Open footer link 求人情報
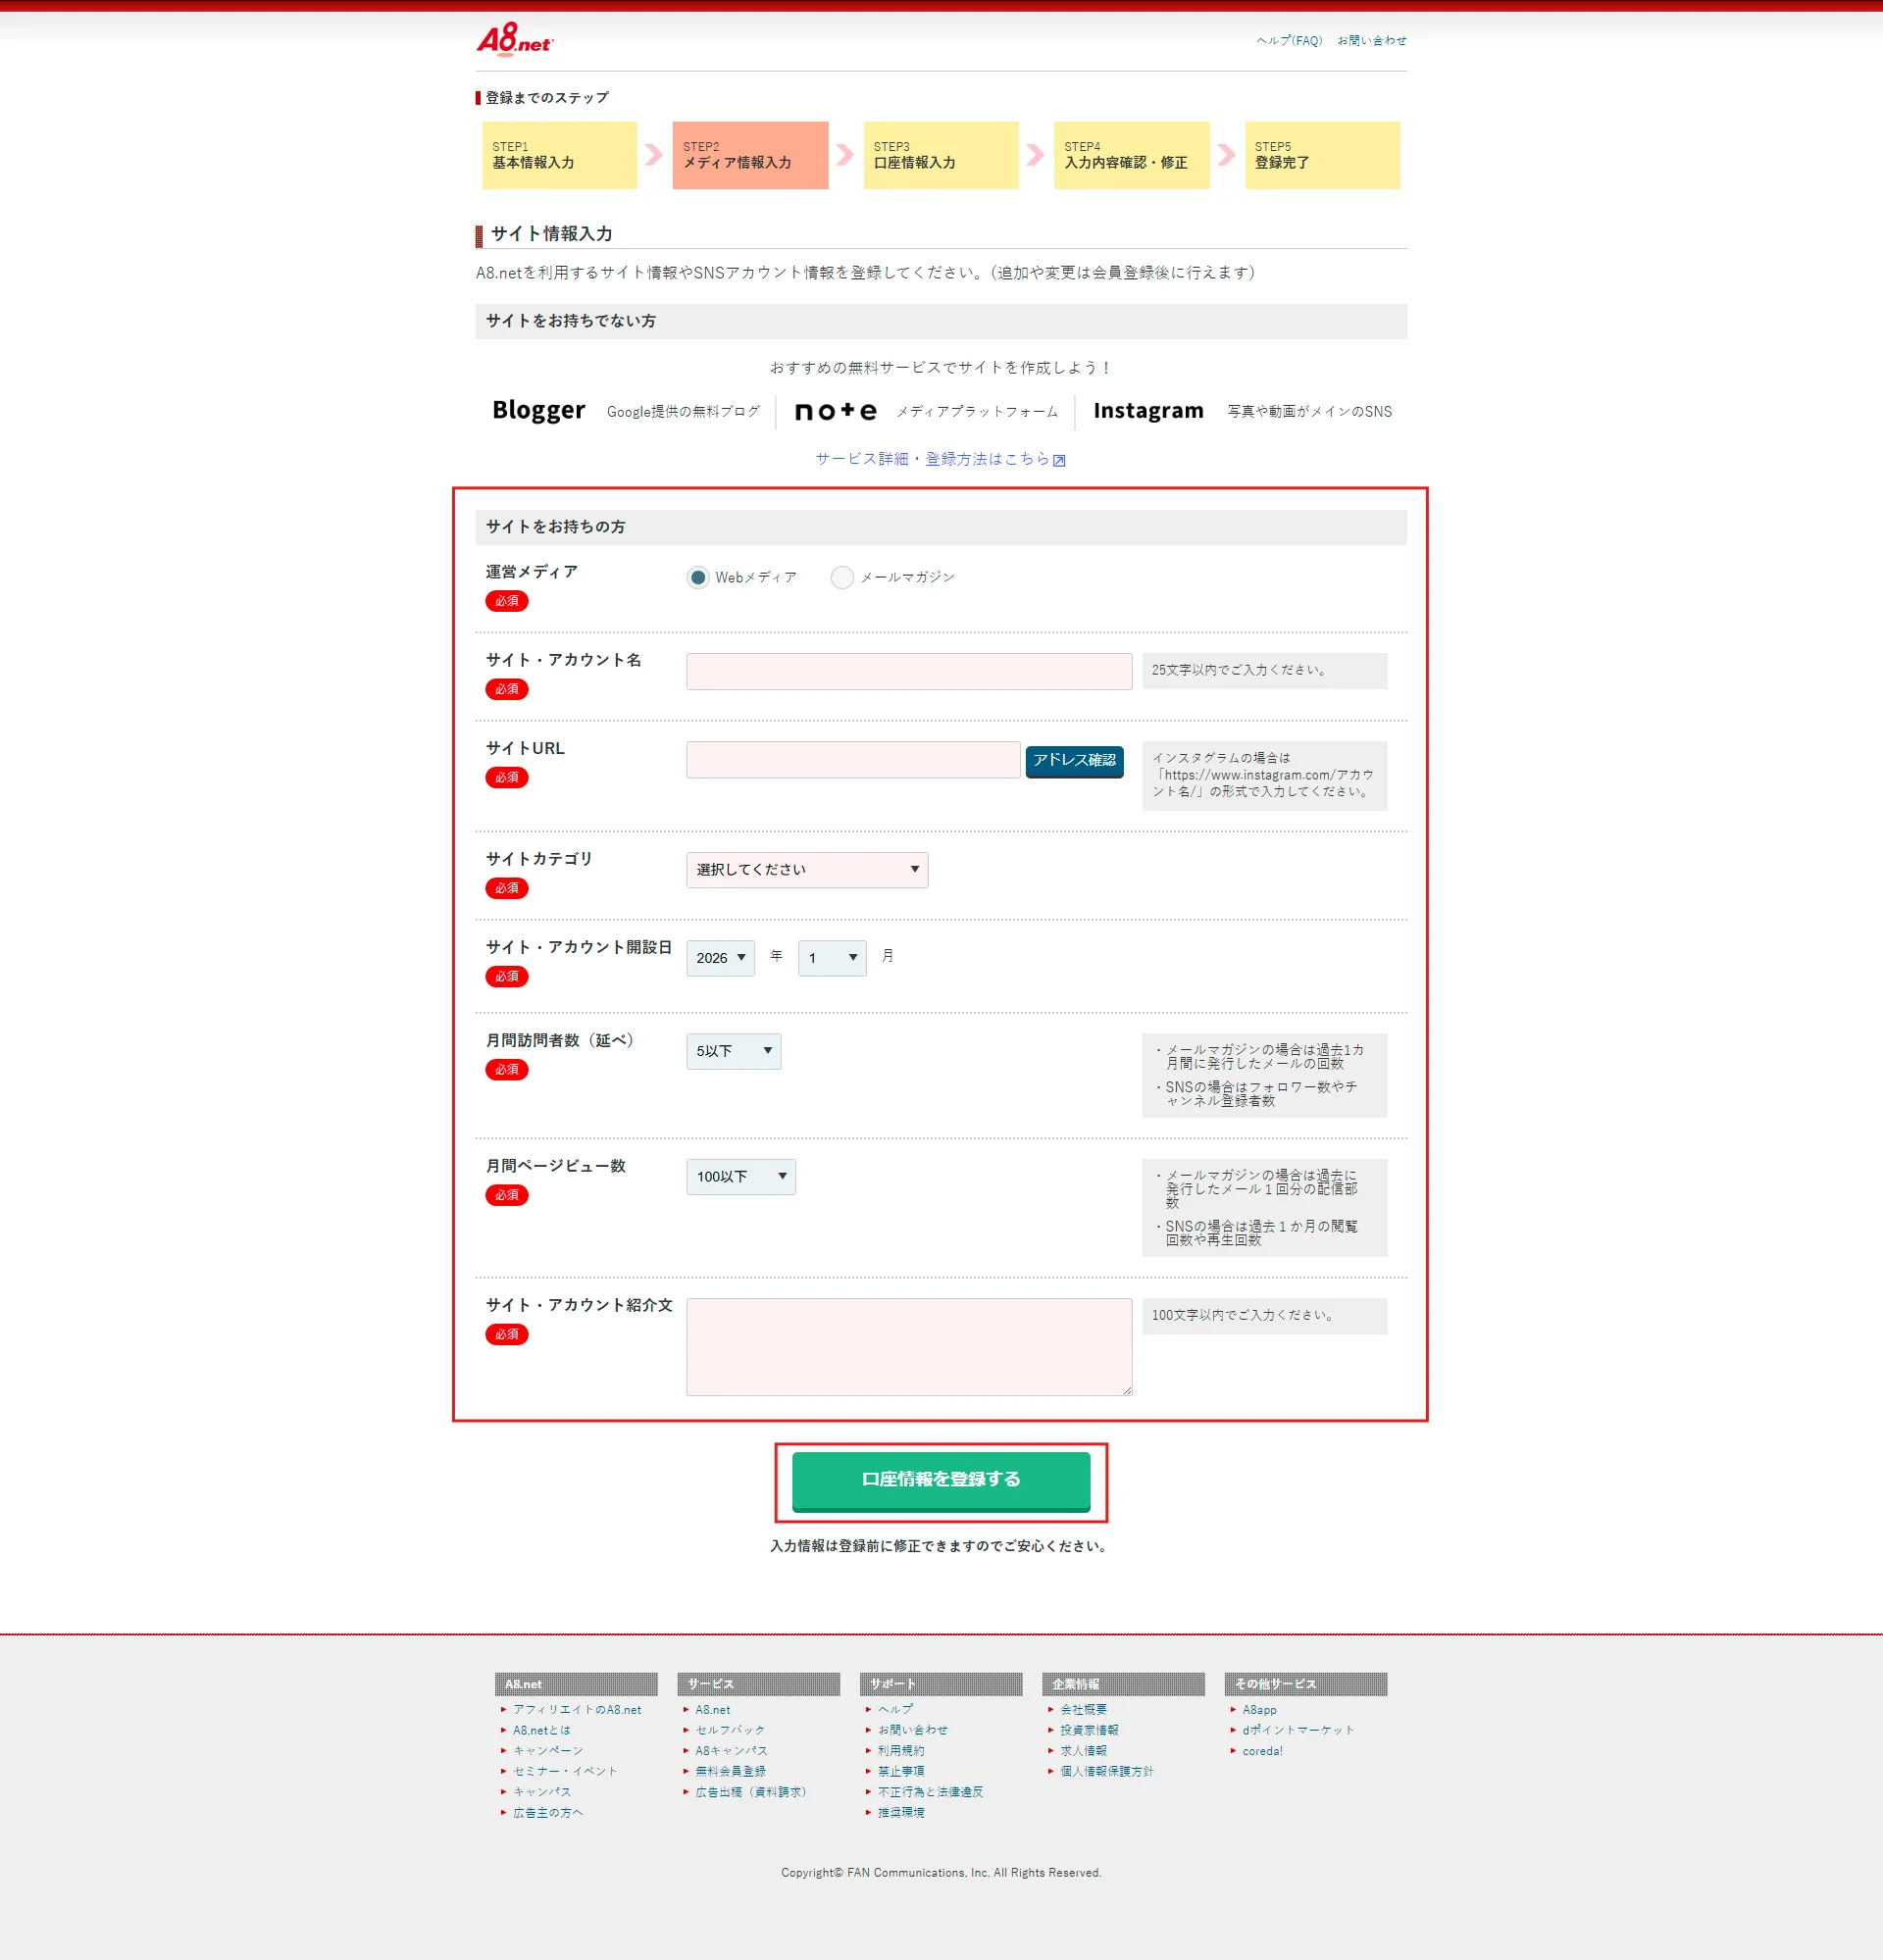 pos(1084,1751)
